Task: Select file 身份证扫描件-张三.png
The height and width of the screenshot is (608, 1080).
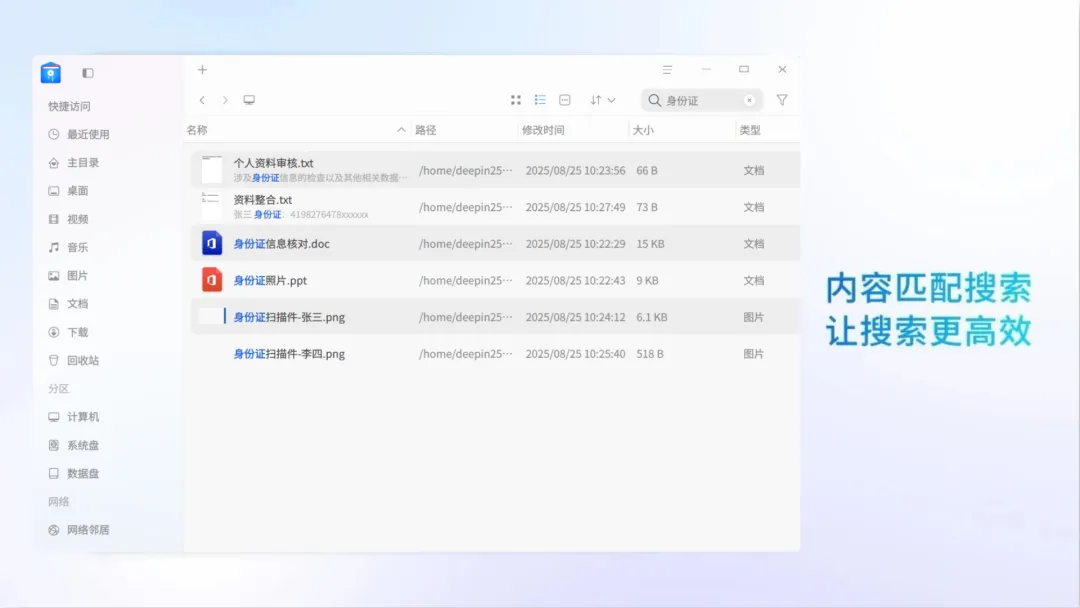Action: [495, 317]
